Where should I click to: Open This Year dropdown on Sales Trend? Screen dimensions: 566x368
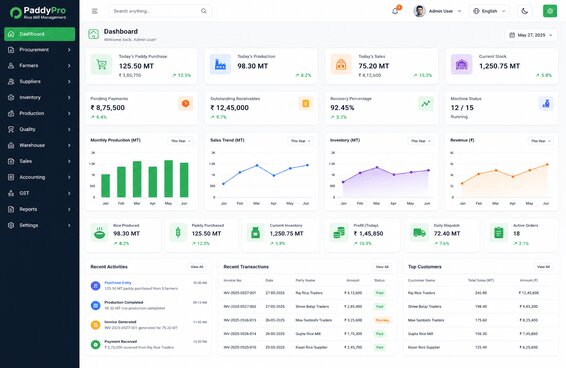pyautogui.click(x=301, y=141)
